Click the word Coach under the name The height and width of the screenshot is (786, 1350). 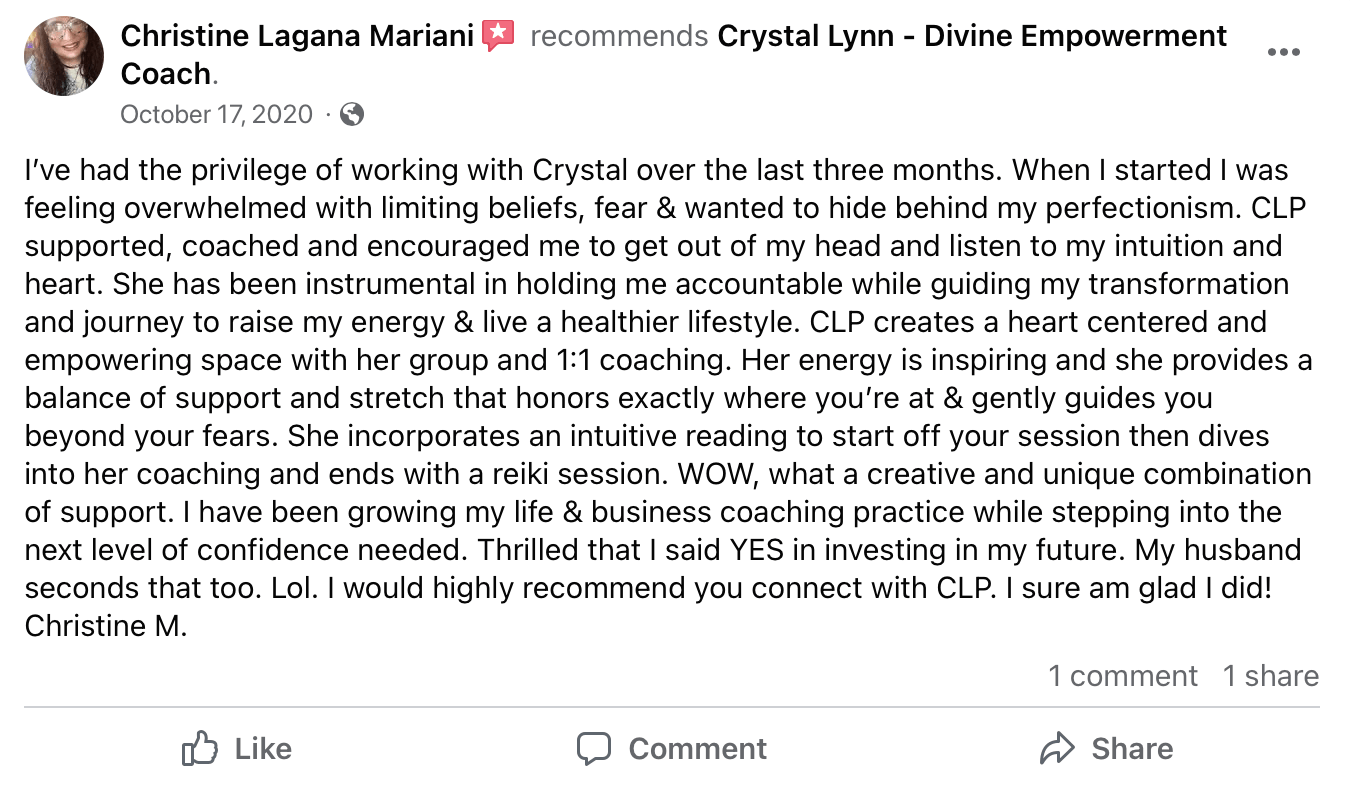(x=166, y=73)
